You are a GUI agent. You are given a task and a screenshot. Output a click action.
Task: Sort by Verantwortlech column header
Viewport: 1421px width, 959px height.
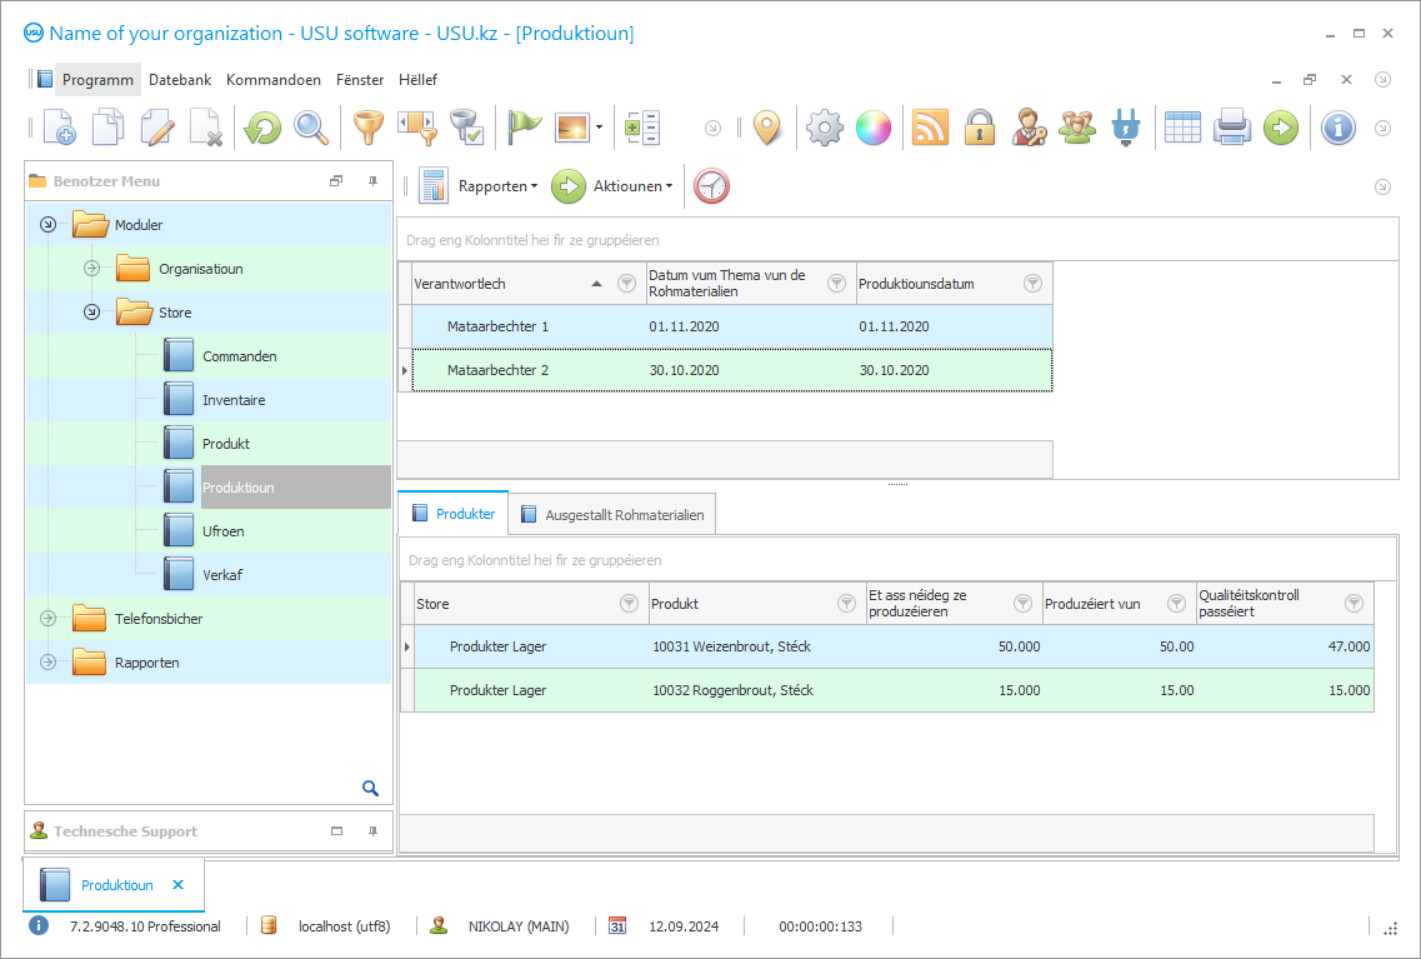460,284
